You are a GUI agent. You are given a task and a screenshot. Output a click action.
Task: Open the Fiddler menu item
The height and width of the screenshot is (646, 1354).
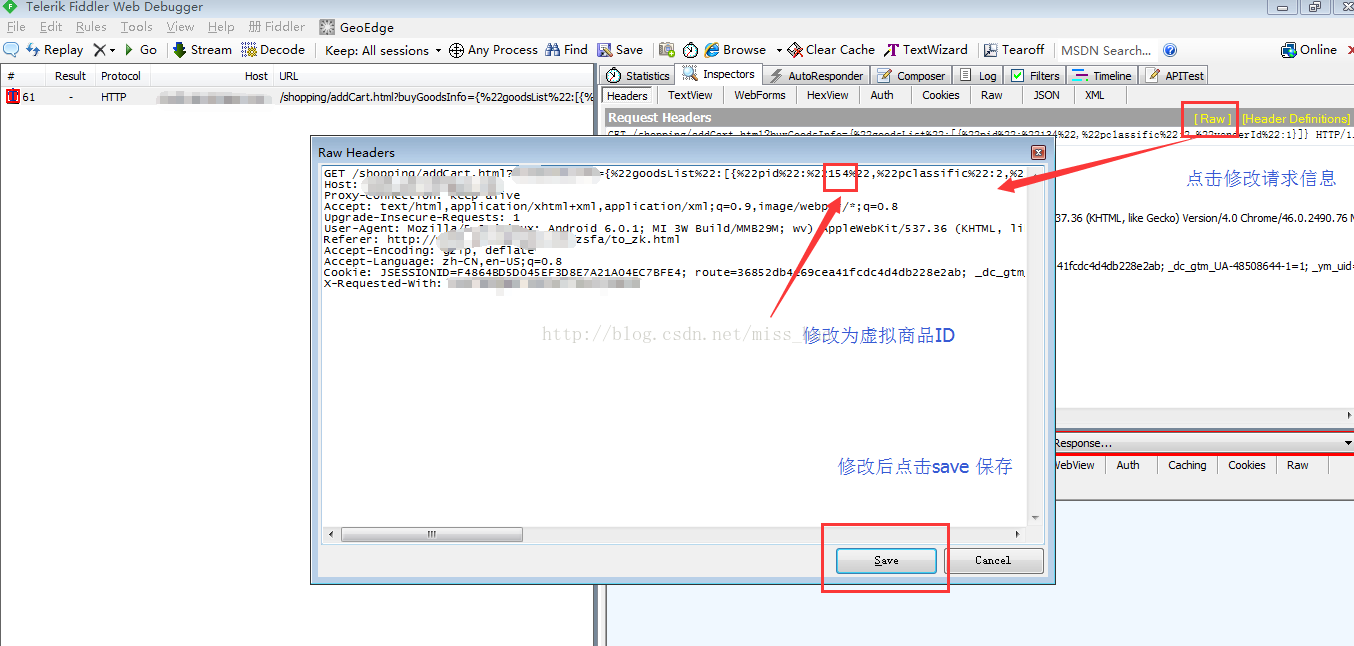click(x=277, y=27)
